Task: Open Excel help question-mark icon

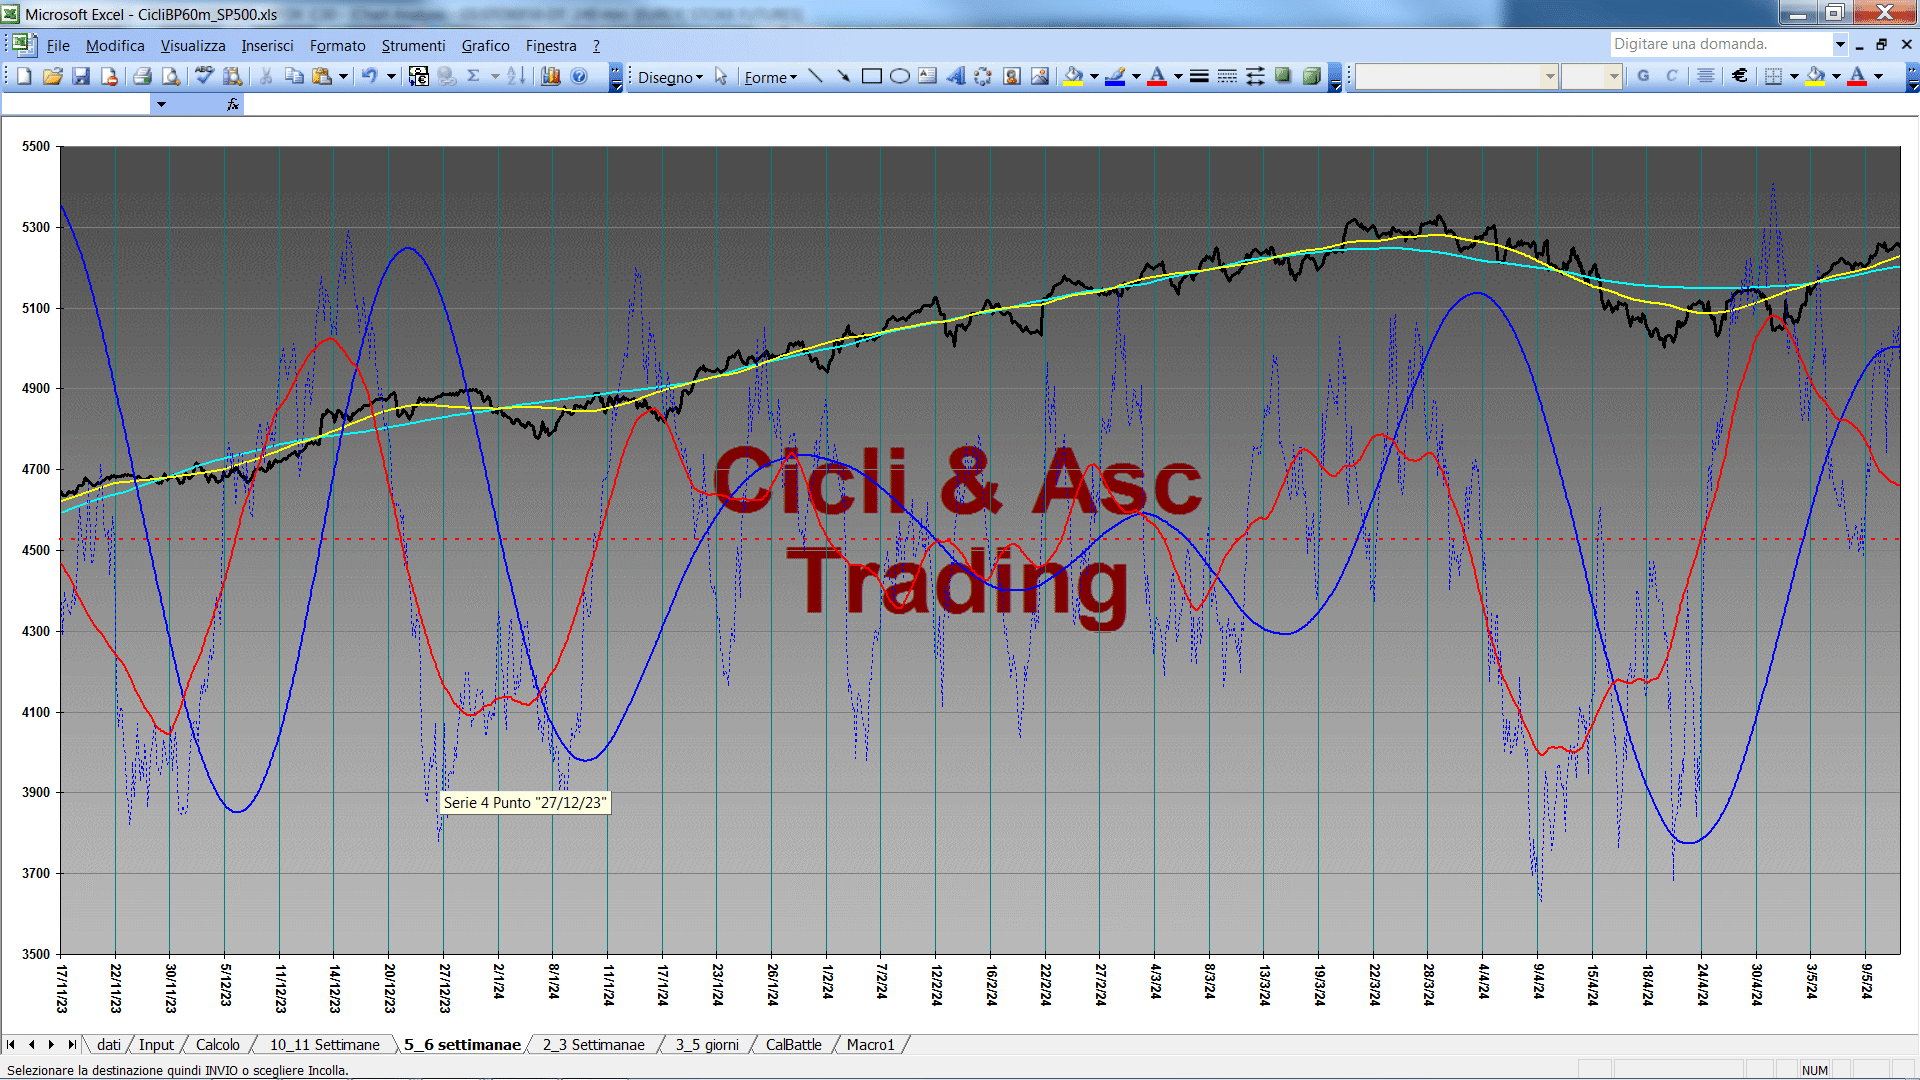Action: tap(579, 76)
